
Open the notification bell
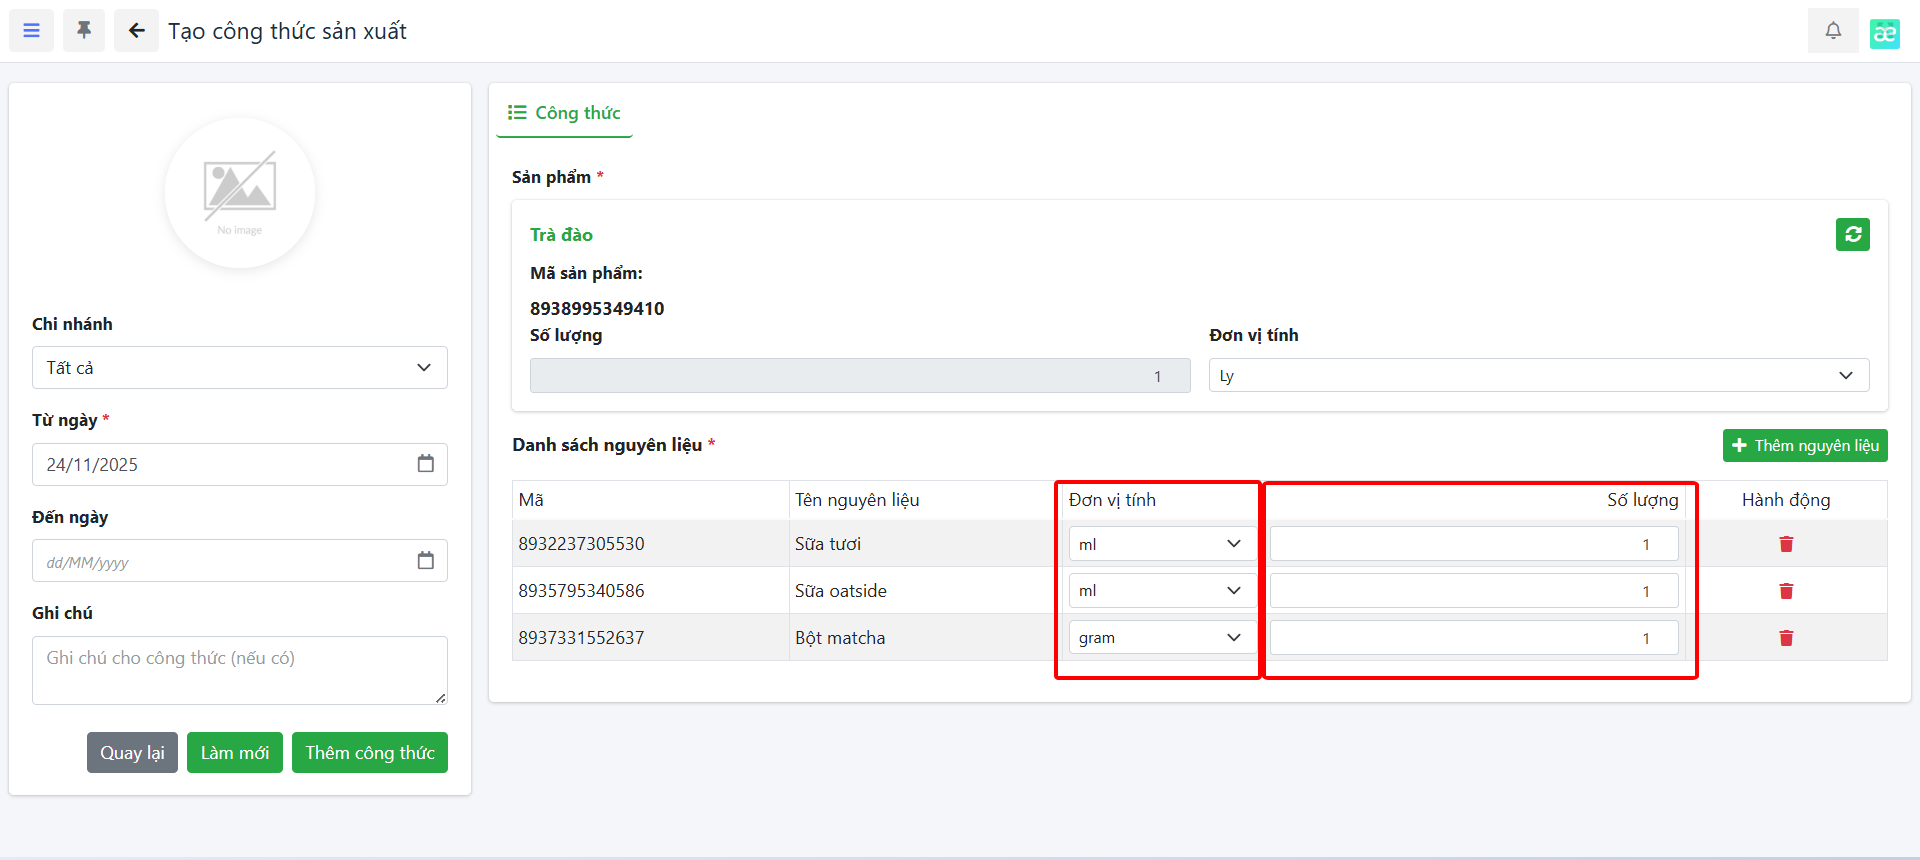coord(1832,31)
